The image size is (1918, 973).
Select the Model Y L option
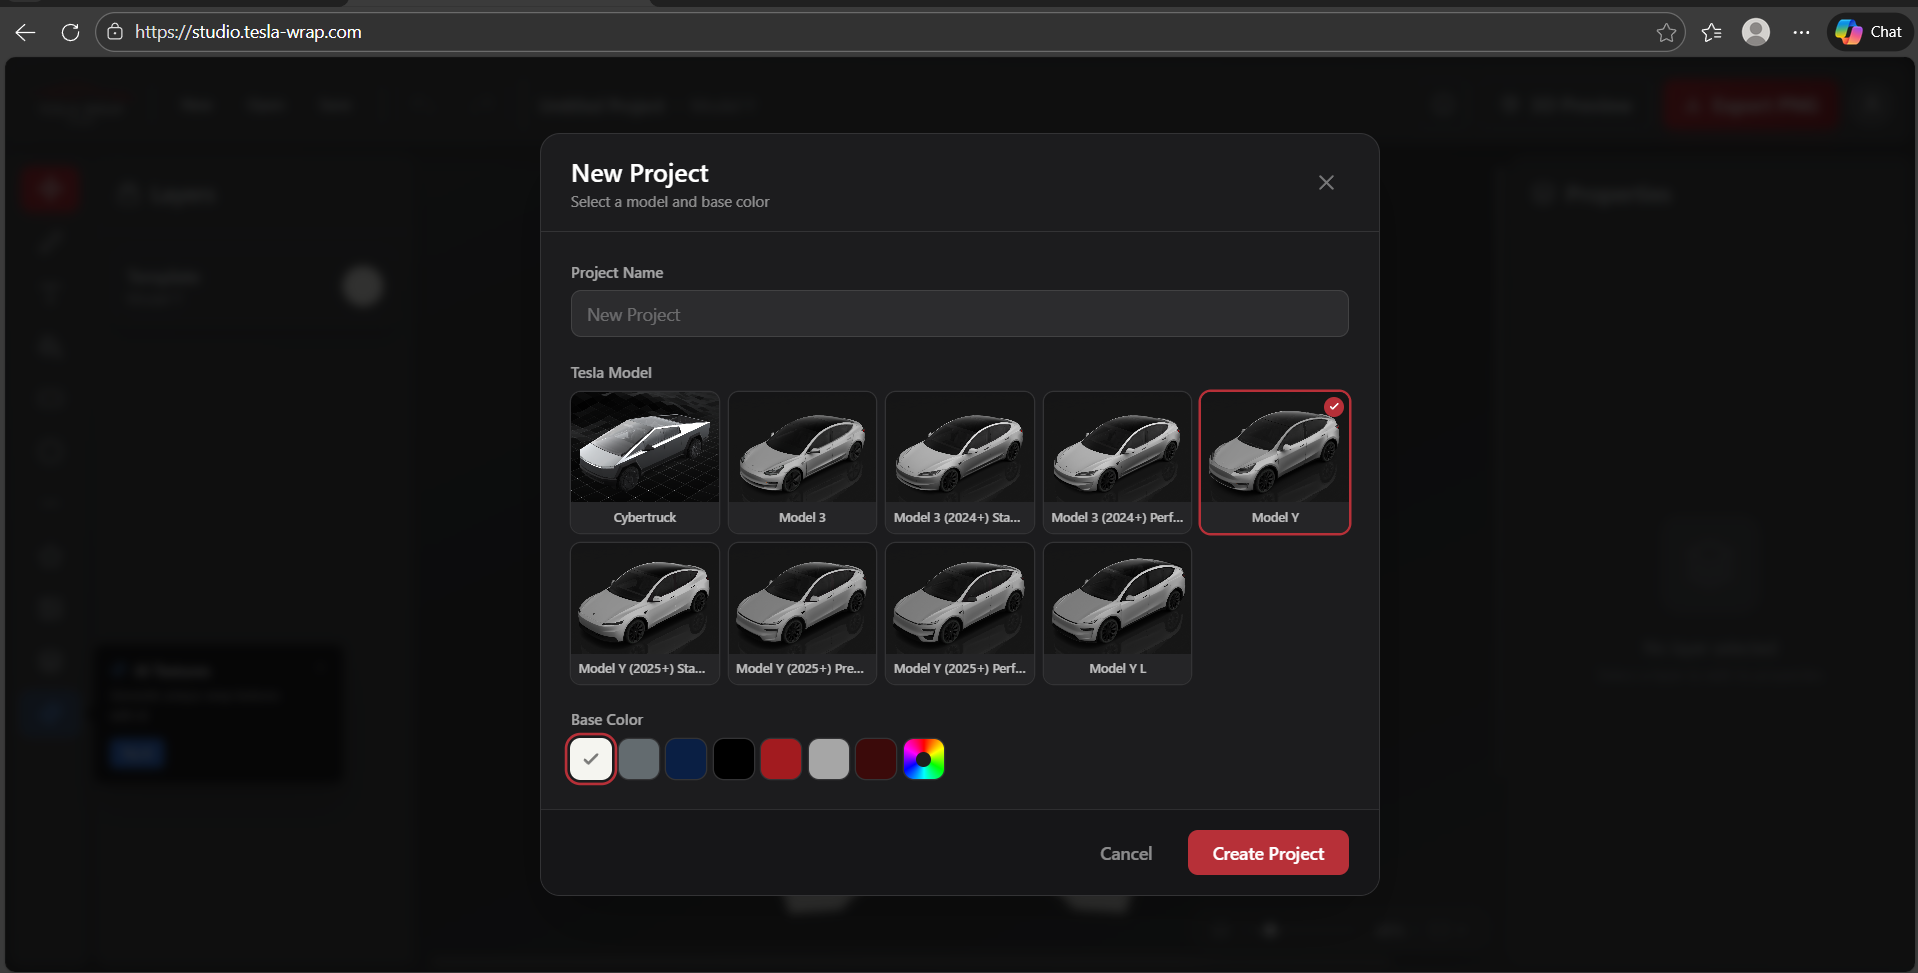point(1117,613)
